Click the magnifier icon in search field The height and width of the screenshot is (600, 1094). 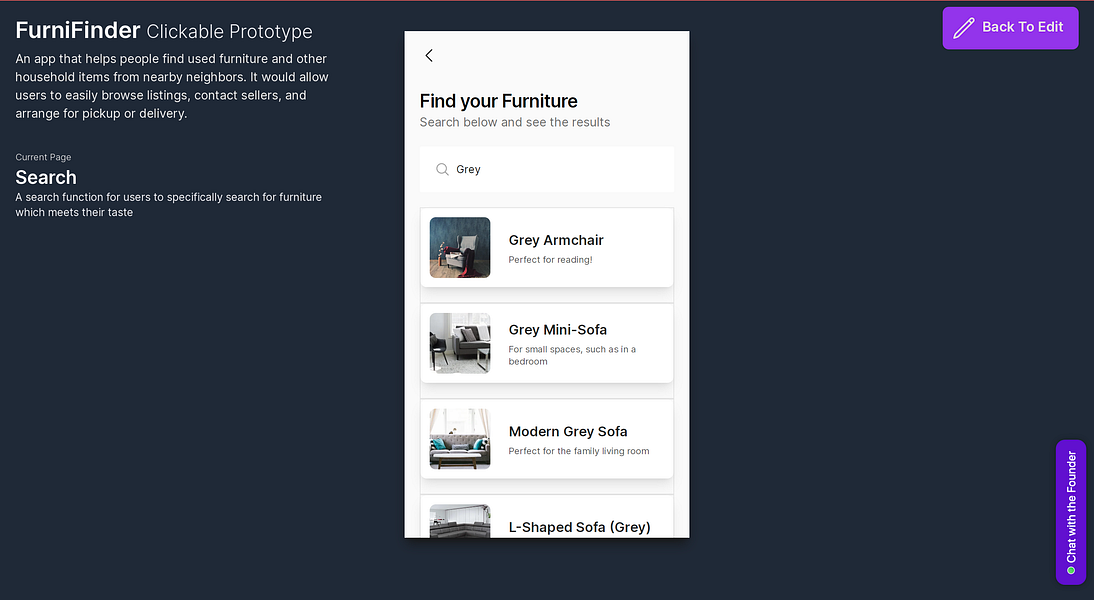coord(442,170)
